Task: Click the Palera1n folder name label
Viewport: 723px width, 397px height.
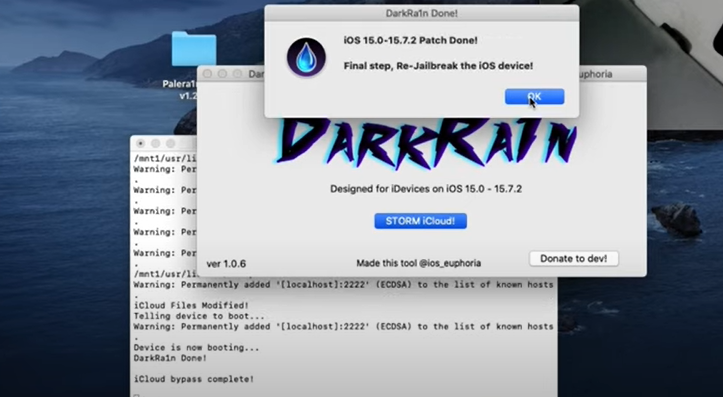Action: coord(180,90)
